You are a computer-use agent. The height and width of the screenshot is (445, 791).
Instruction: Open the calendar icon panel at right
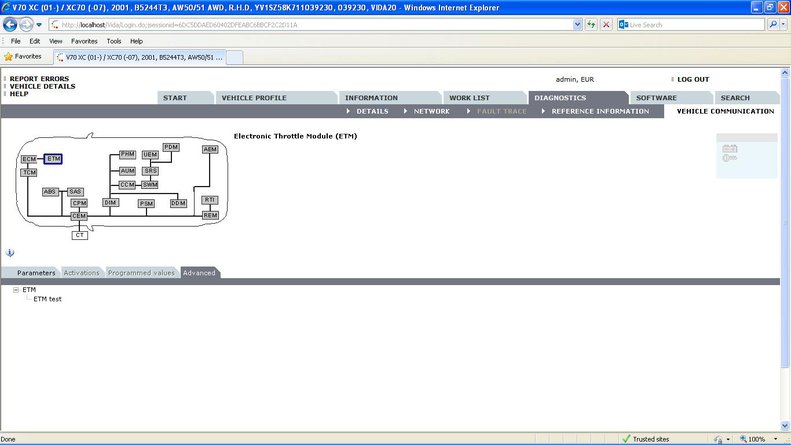point(730,153)
